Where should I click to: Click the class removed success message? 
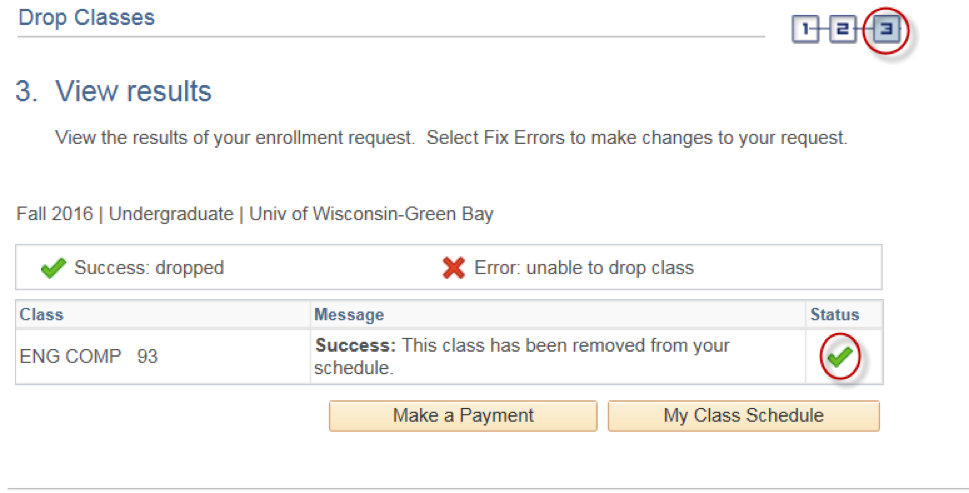point(522,356)
